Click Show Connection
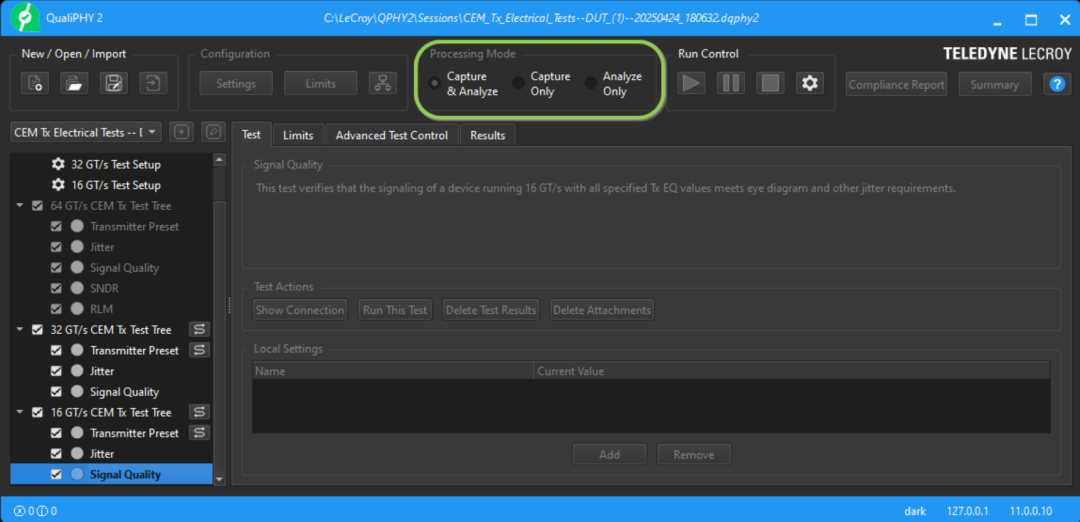Viewport: 1080px width, 522px height. 300,310
